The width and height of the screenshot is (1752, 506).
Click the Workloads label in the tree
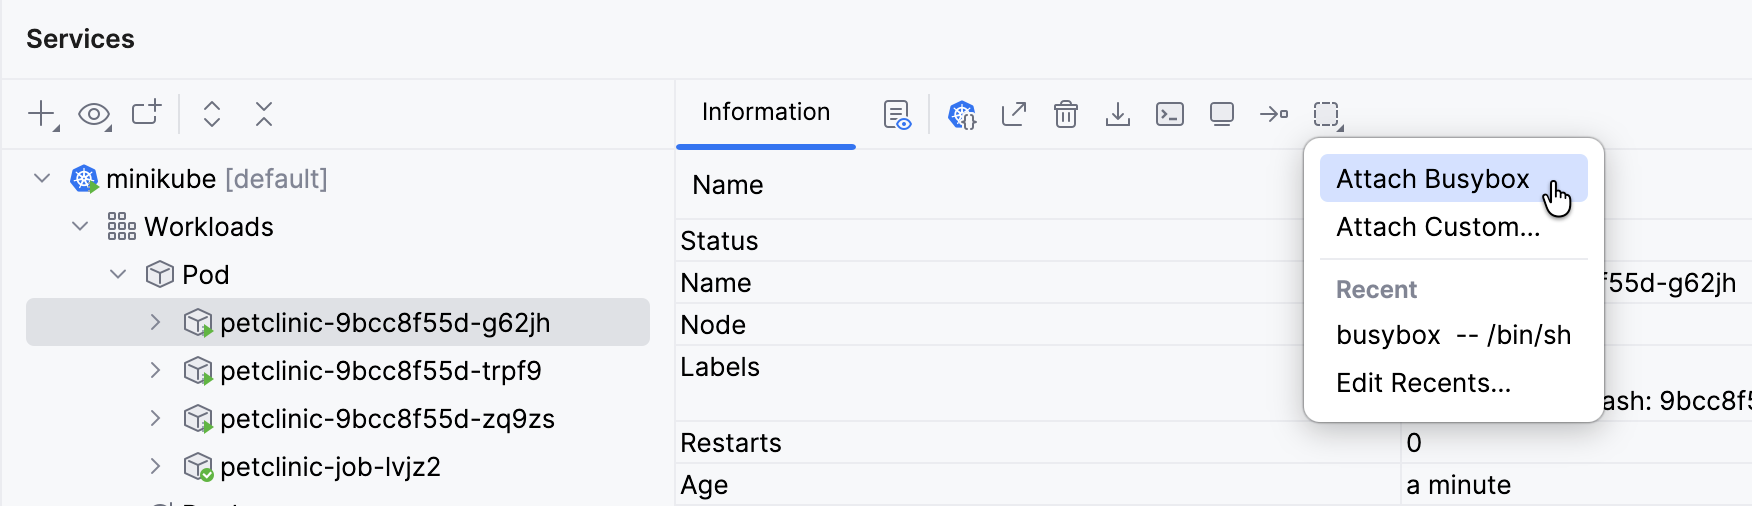(209, 227)
